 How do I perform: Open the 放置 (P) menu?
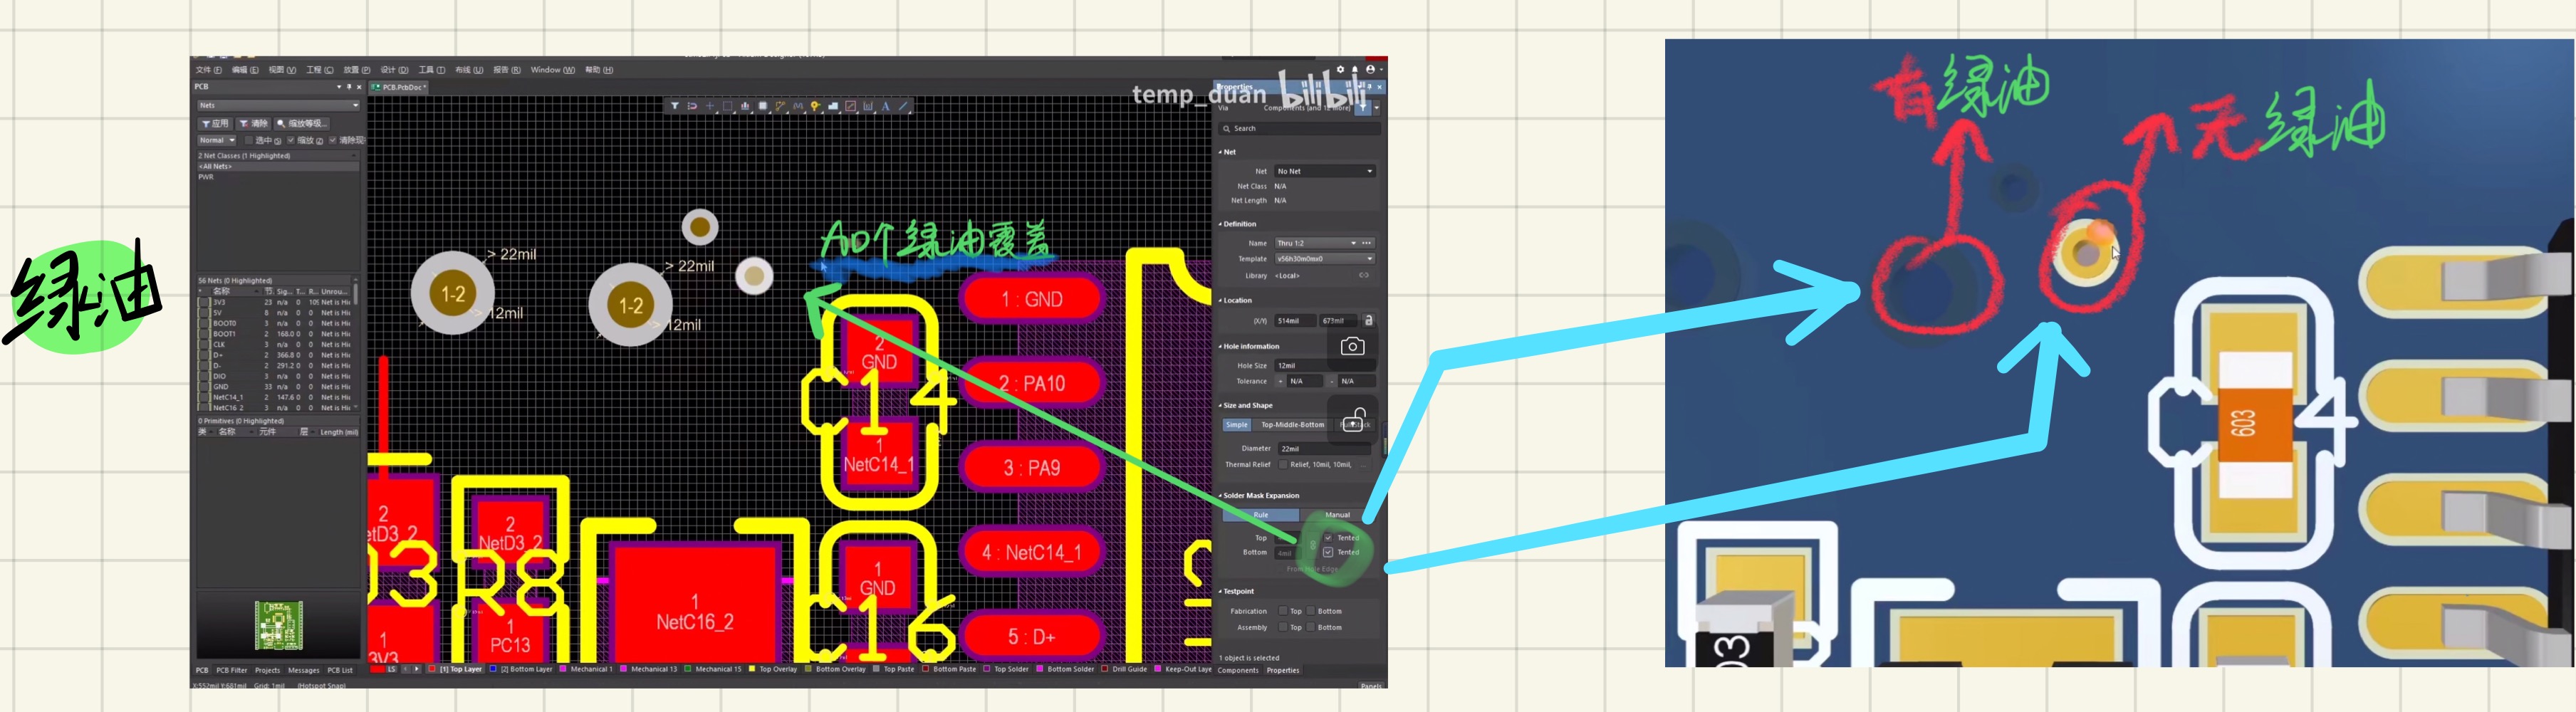point(357,70)
